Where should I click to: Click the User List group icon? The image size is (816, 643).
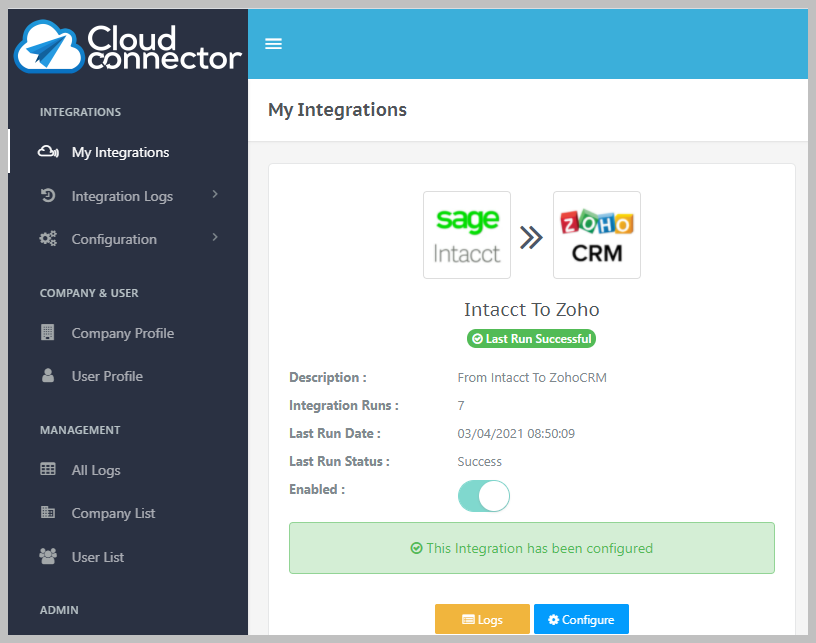tap(48, 556)
